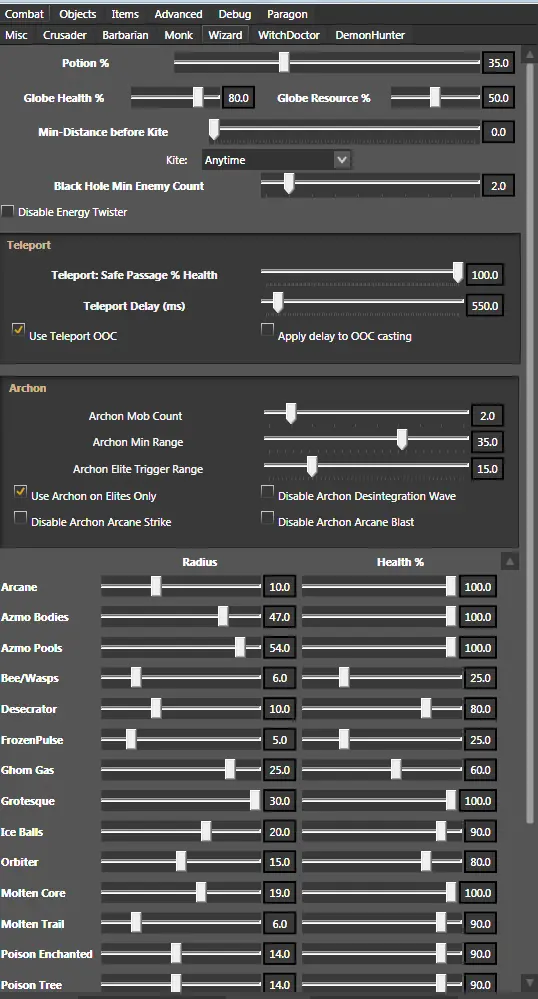Switch to the Items tab
Screen dimensions: 538x999
pyautogui.click(x=125, y=14)
